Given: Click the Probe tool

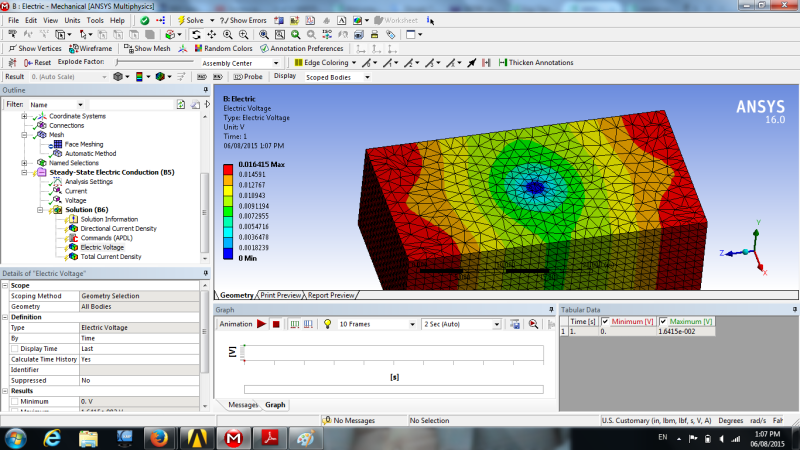Looking at the screenshot, I should coord(248,77).
